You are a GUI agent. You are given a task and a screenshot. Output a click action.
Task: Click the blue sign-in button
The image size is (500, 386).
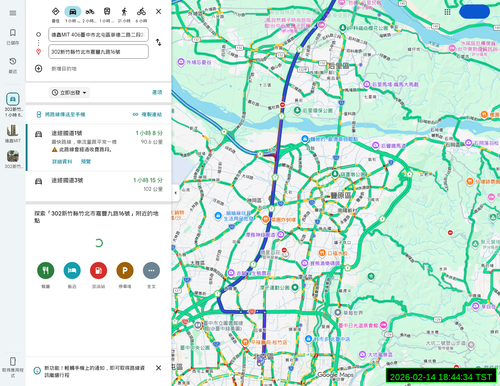474,12
